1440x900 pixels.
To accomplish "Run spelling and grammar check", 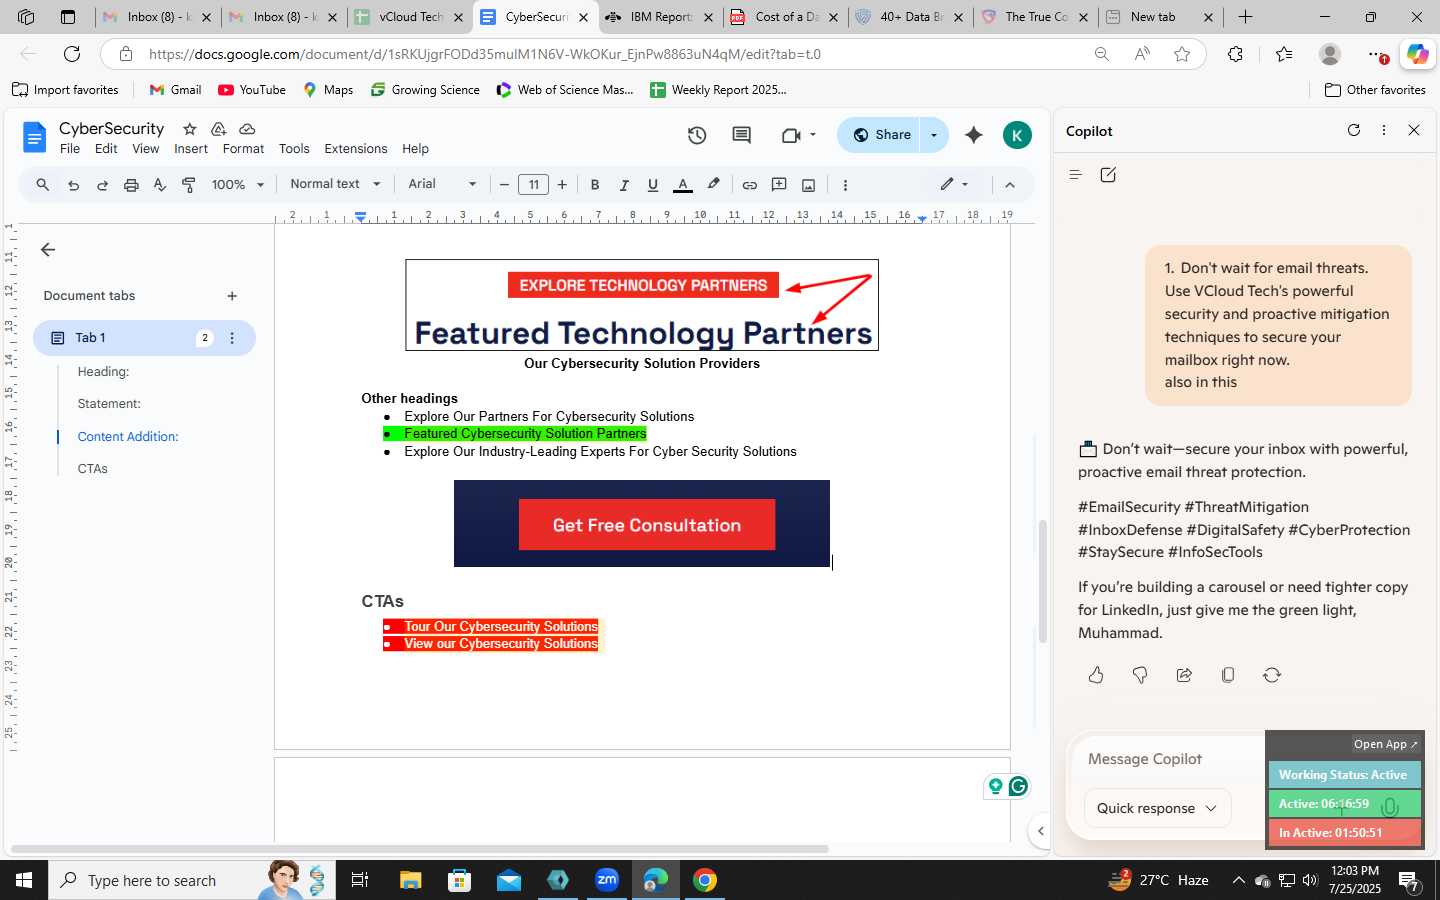I will pyautogui.click(x=160, y=185).
